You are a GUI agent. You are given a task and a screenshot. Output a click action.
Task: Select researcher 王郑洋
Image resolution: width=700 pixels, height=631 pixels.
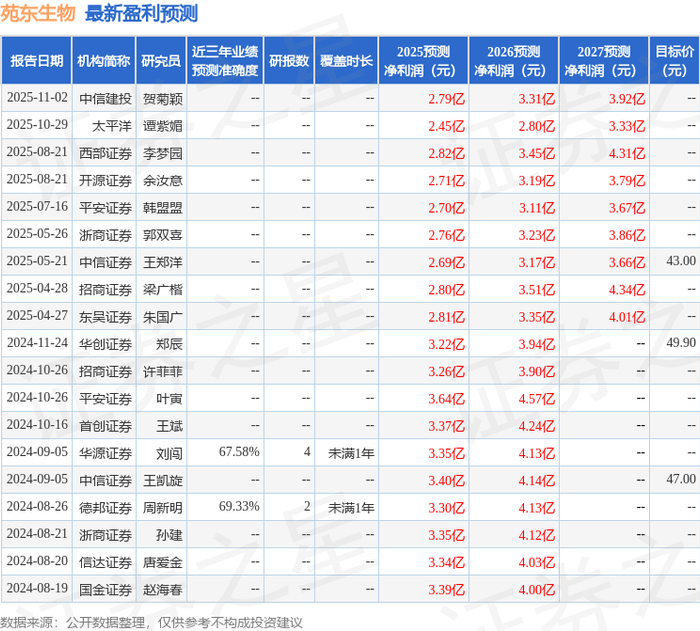[162, 262]
